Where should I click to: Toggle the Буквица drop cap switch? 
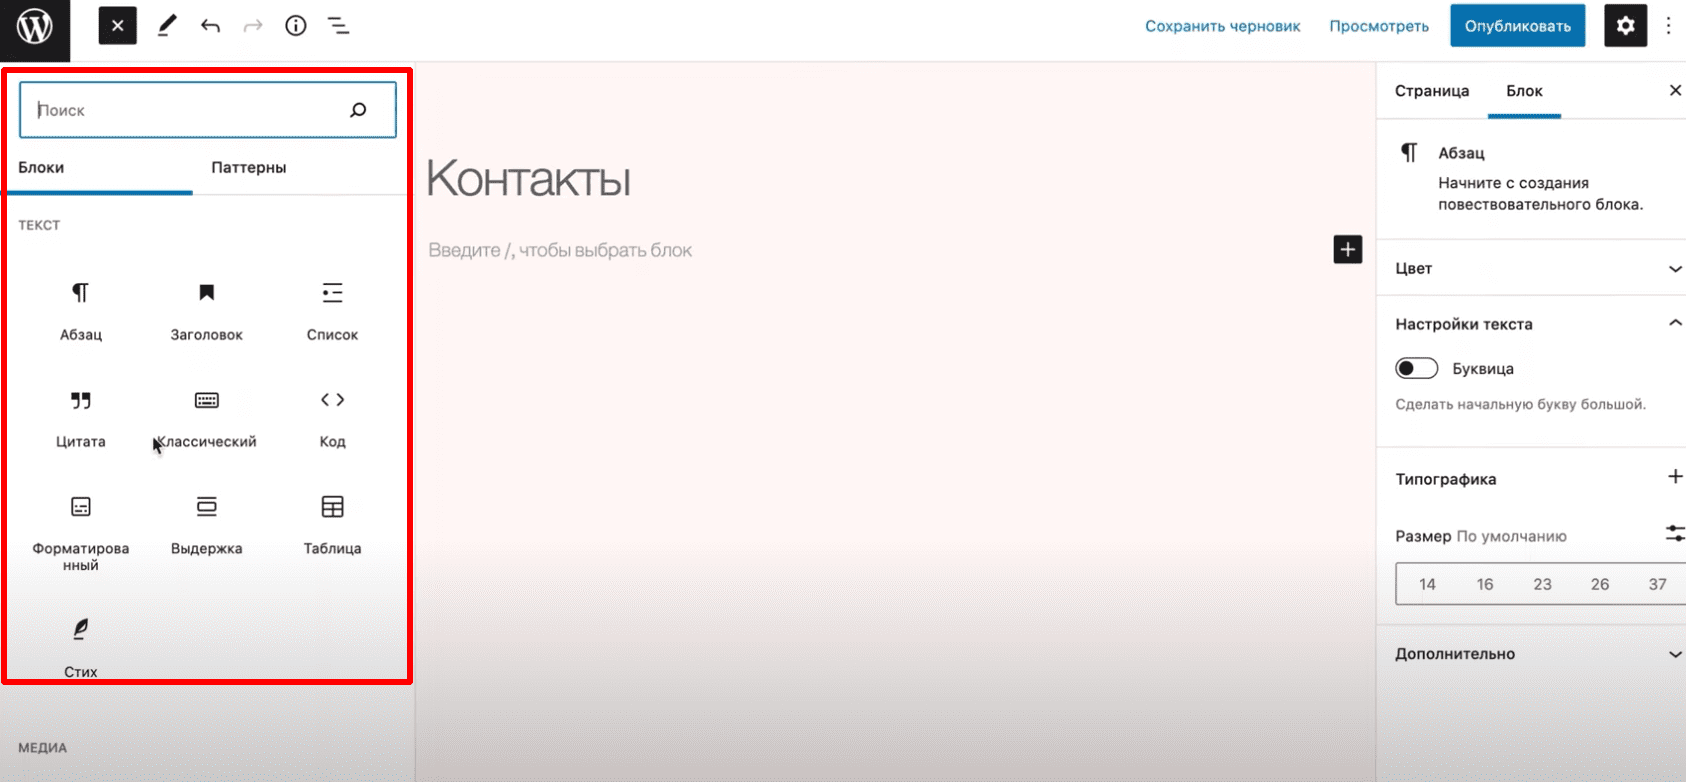(x=1416, y=368)
